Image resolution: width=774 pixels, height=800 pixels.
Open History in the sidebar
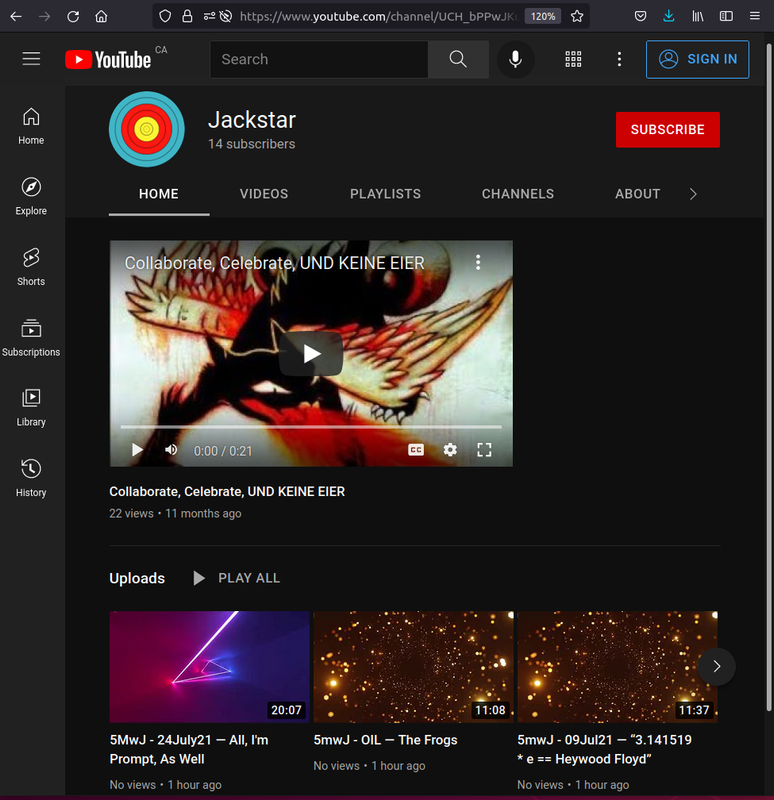(31, 478)
